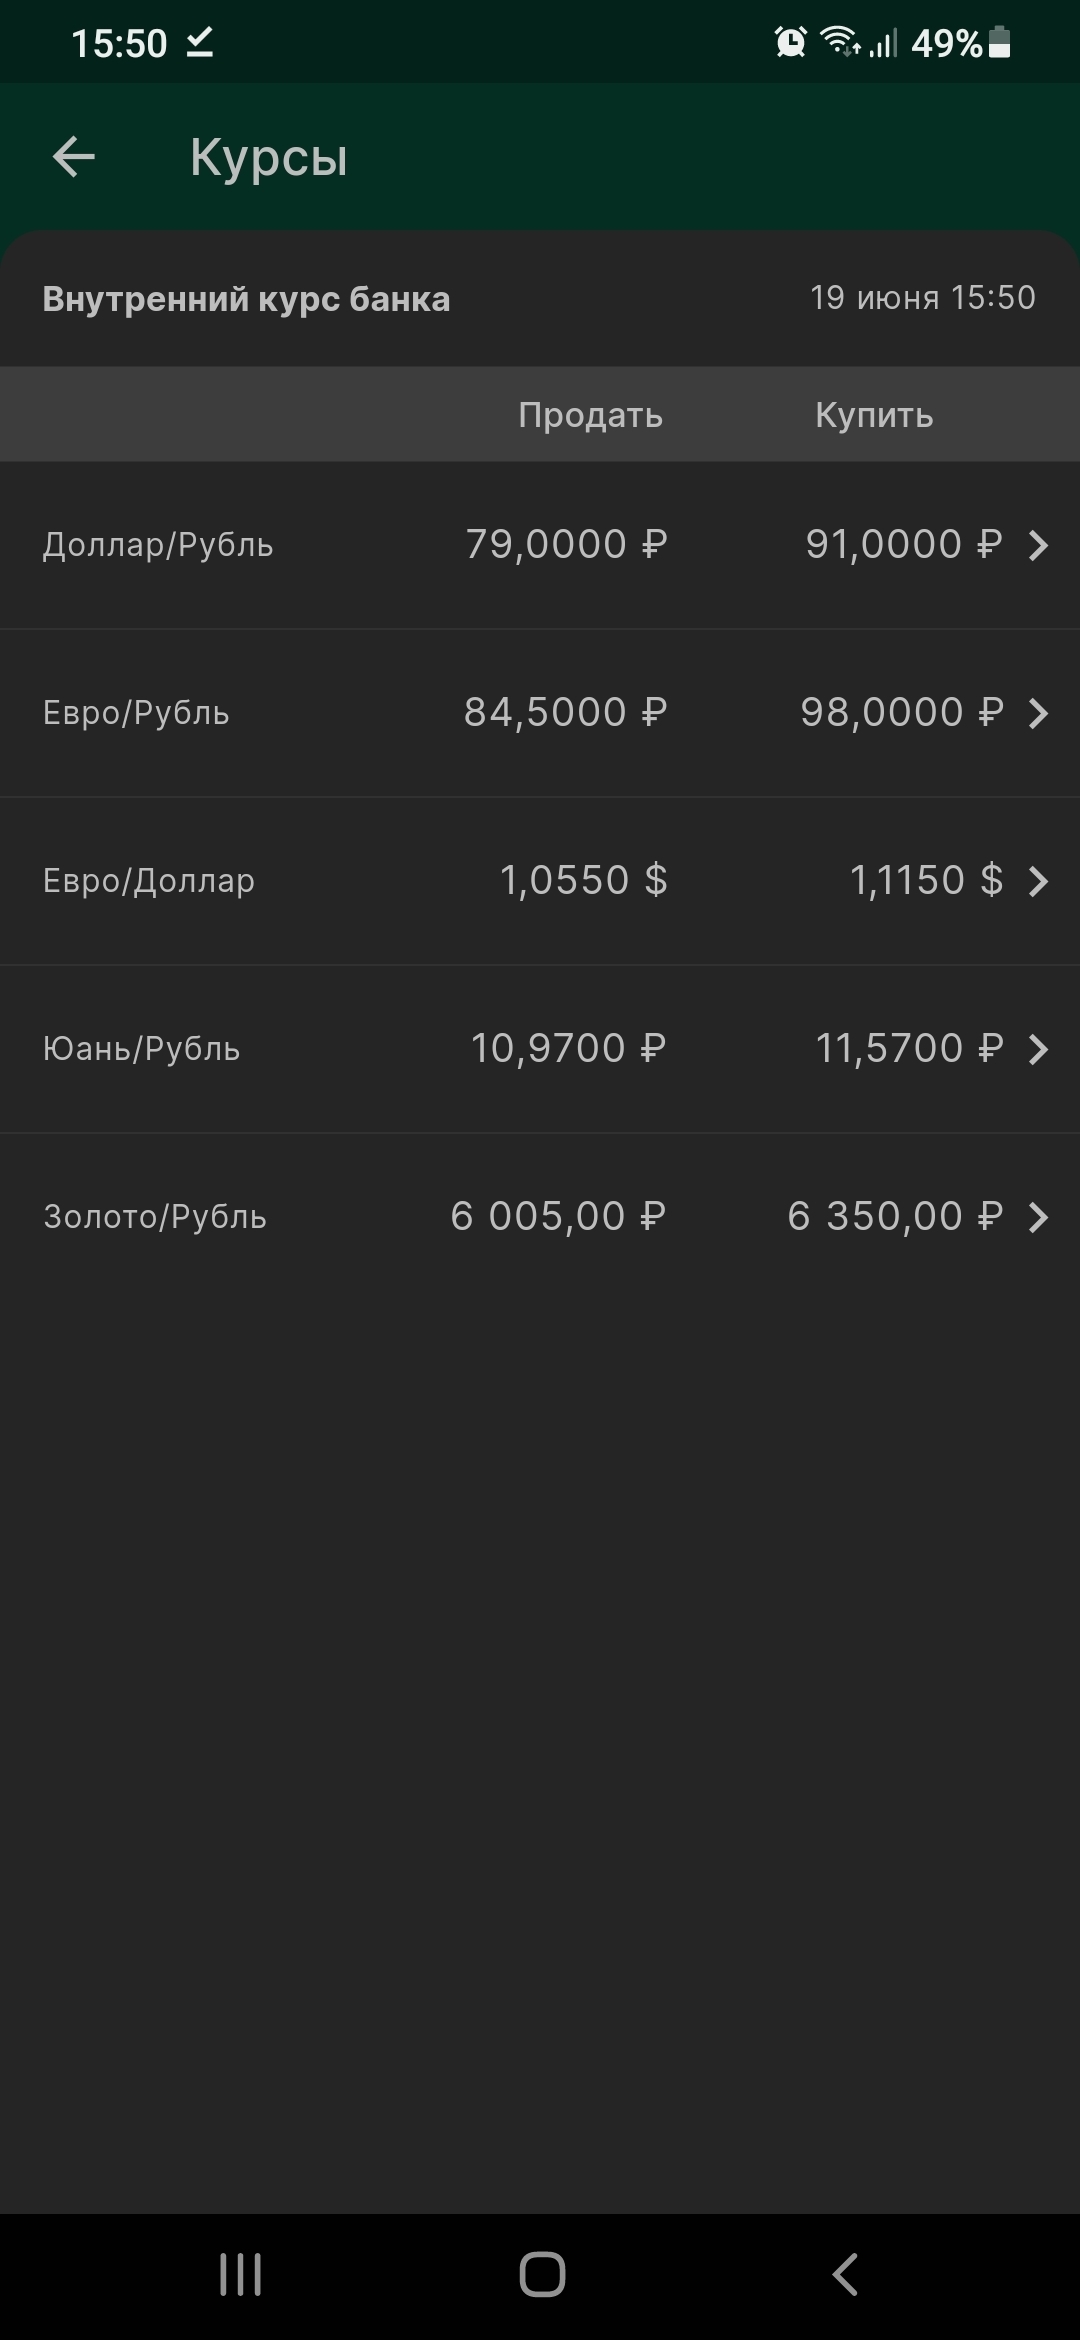Viewport: 1080px width, 2340px height.
Task: Tap the Евро/Доллар pair label
Action: point(149,881)
